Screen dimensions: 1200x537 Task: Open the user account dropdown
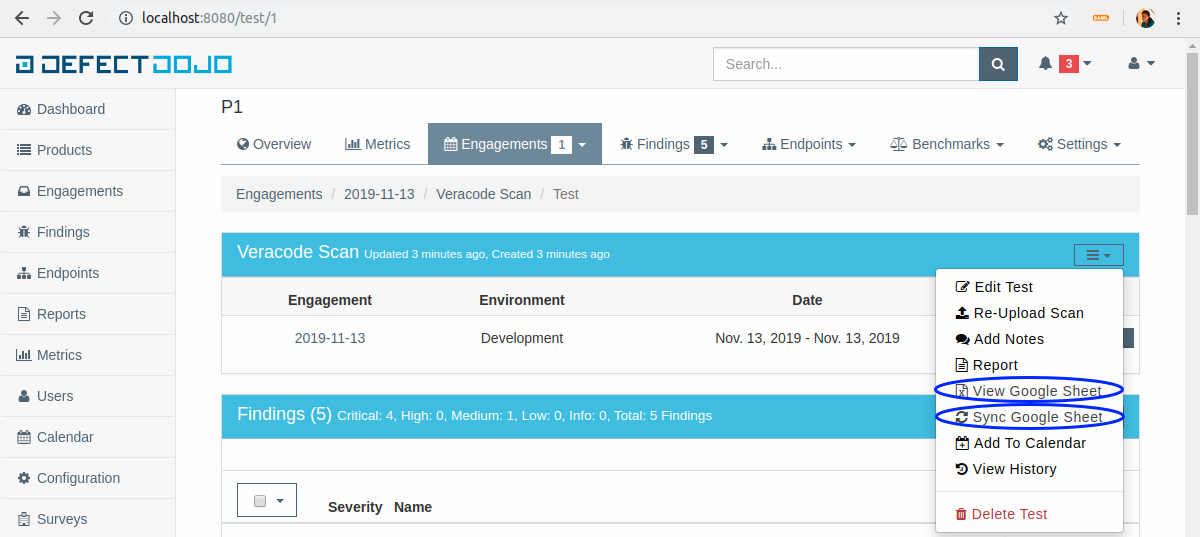click(1140, 64)
